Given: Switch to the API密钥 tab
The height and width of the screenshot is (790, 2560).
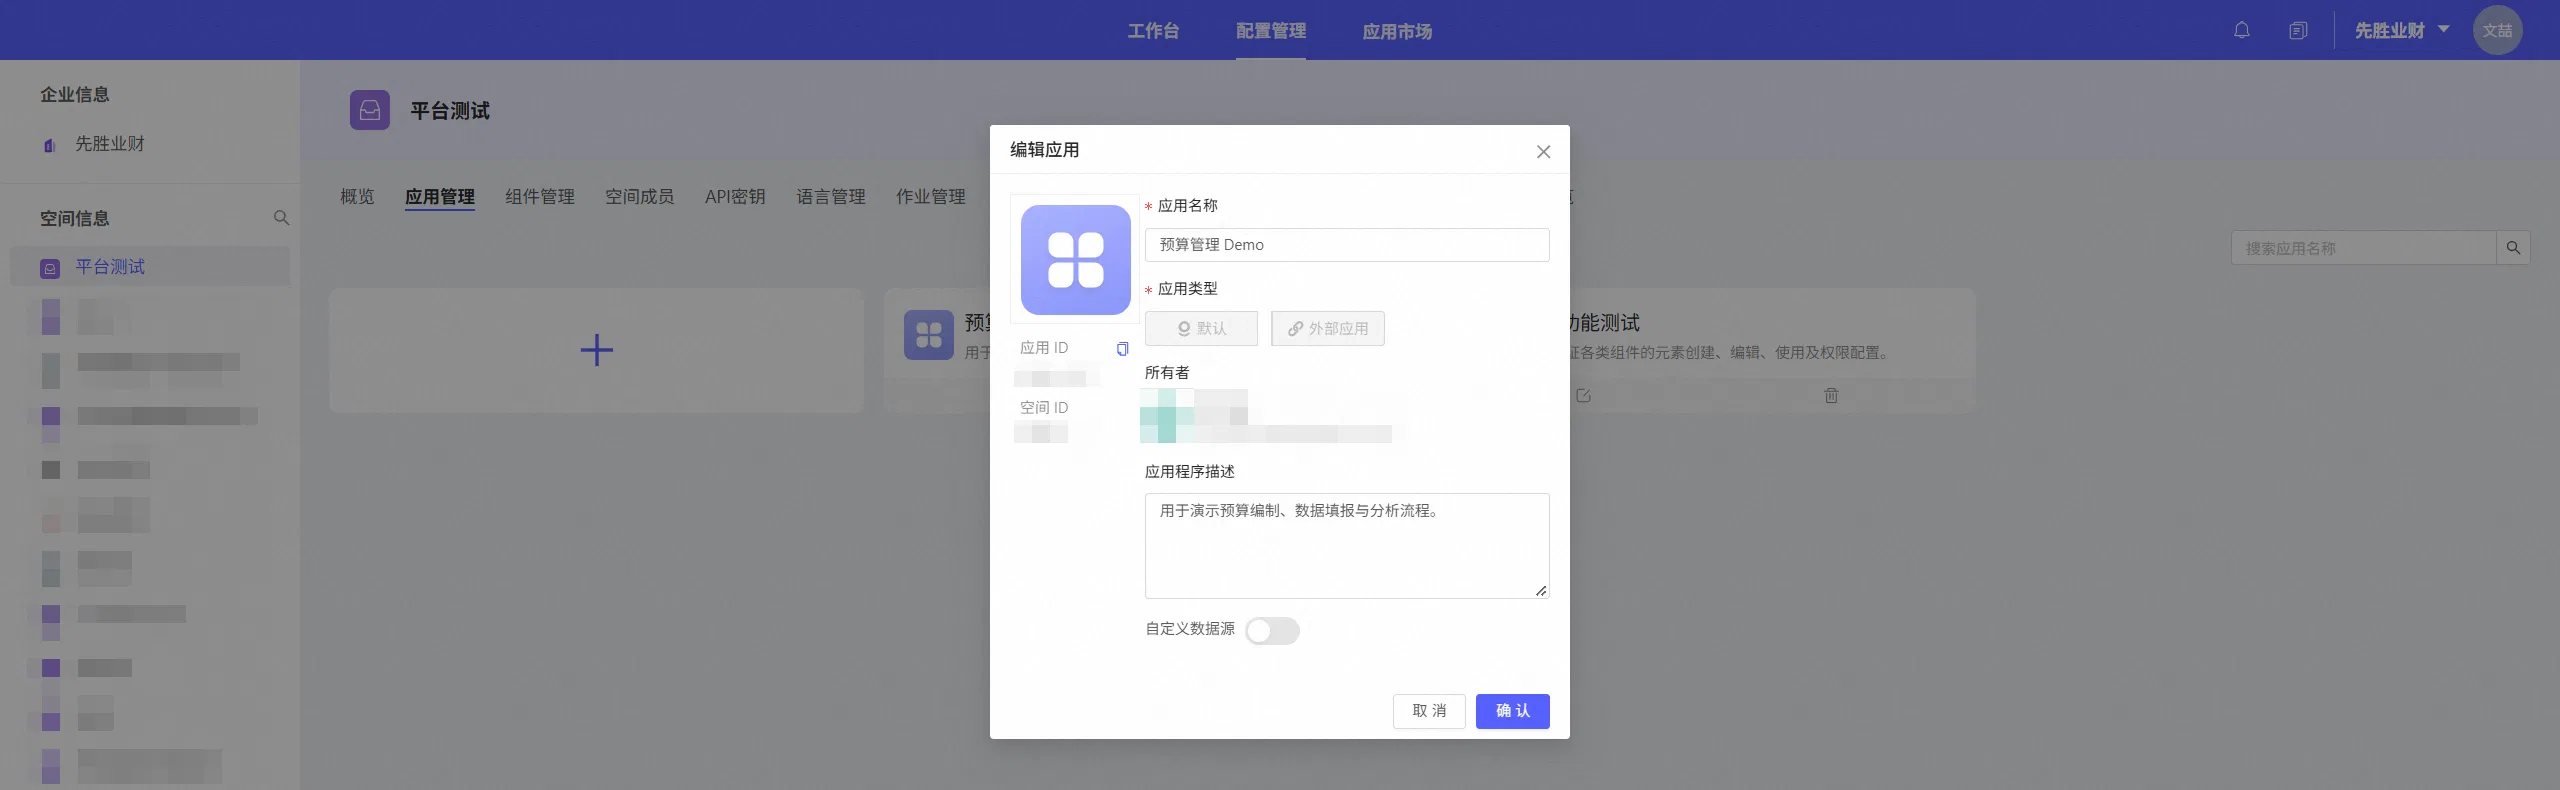Looking at the screenshot, I should tap(735, 196).
